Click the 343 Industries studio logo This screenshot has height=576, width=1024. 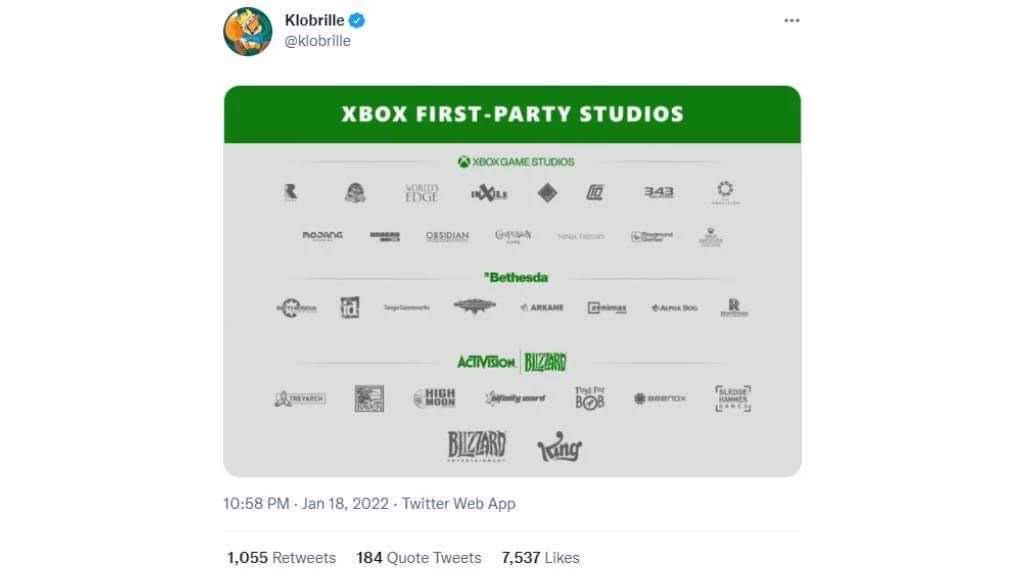[659, 192]
